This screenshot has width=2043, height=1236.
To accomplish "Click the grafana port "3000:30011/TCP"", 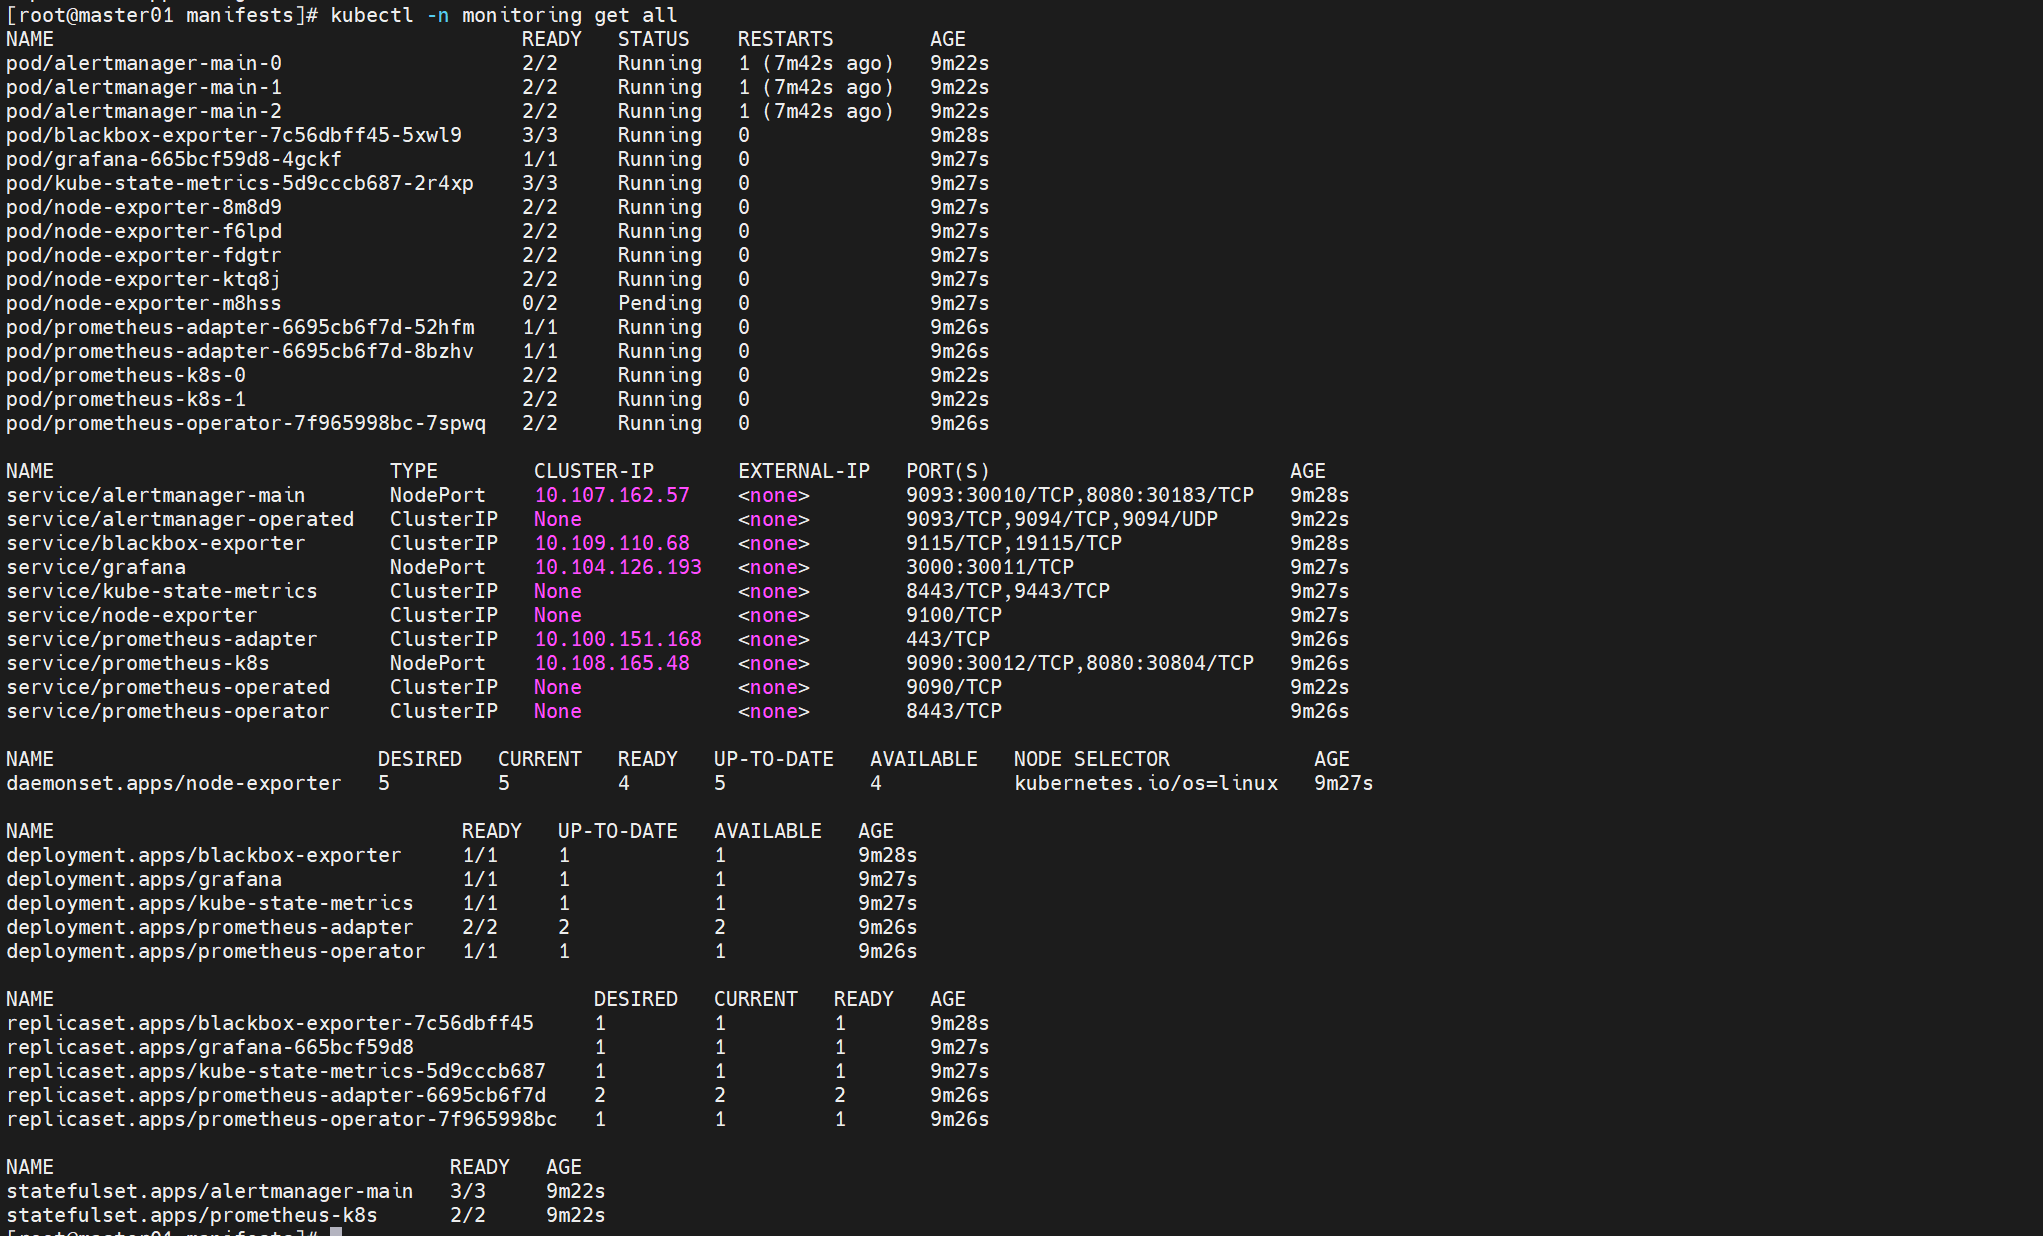I will coord(990,567).
